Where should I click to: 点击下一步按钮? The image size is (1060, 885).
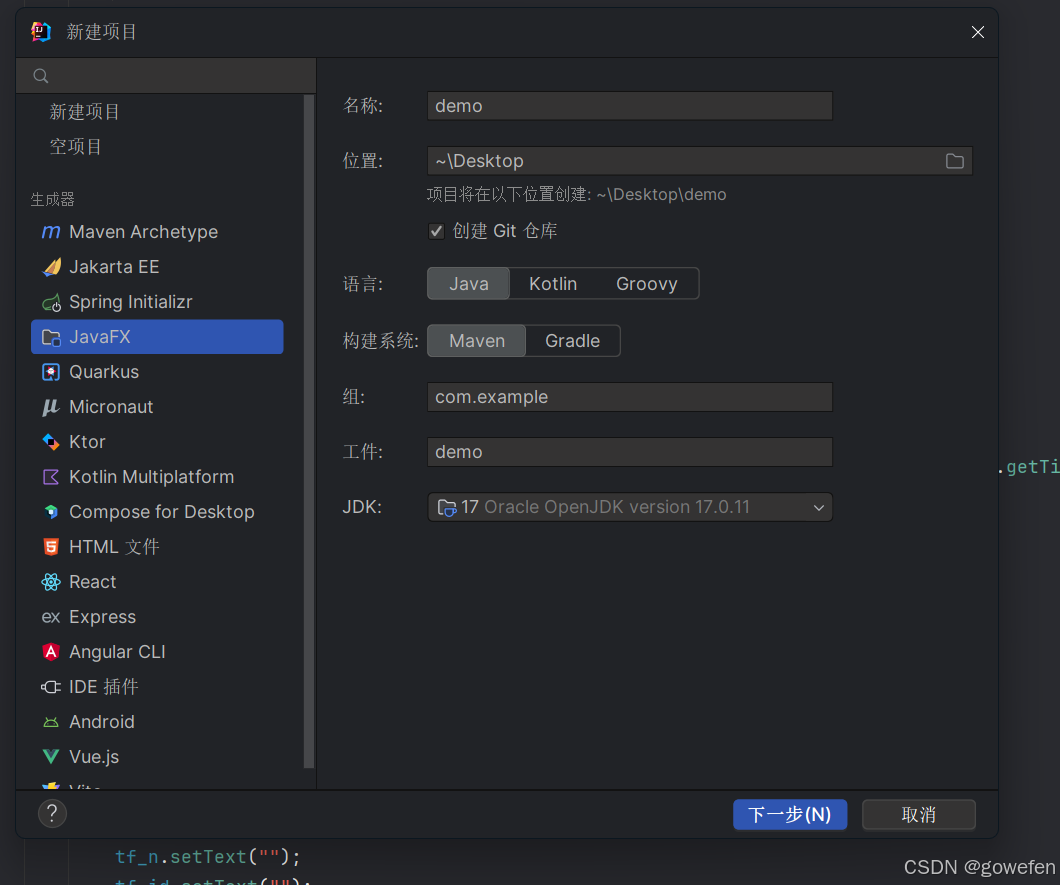[789, 814]
